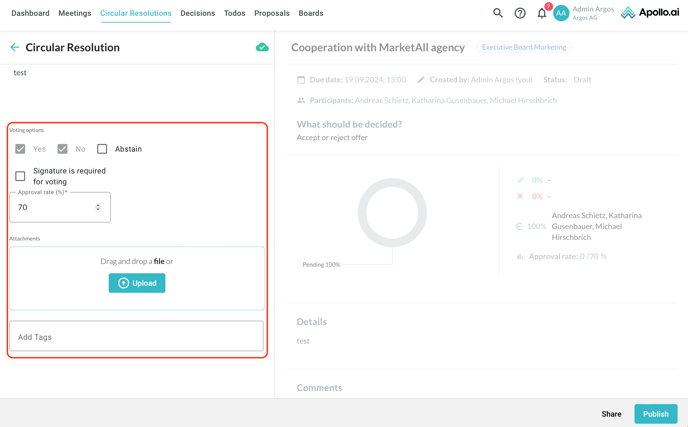Open the Proposals tab
Viewport: 688px width, 427px height.
(x=271, y=13)
